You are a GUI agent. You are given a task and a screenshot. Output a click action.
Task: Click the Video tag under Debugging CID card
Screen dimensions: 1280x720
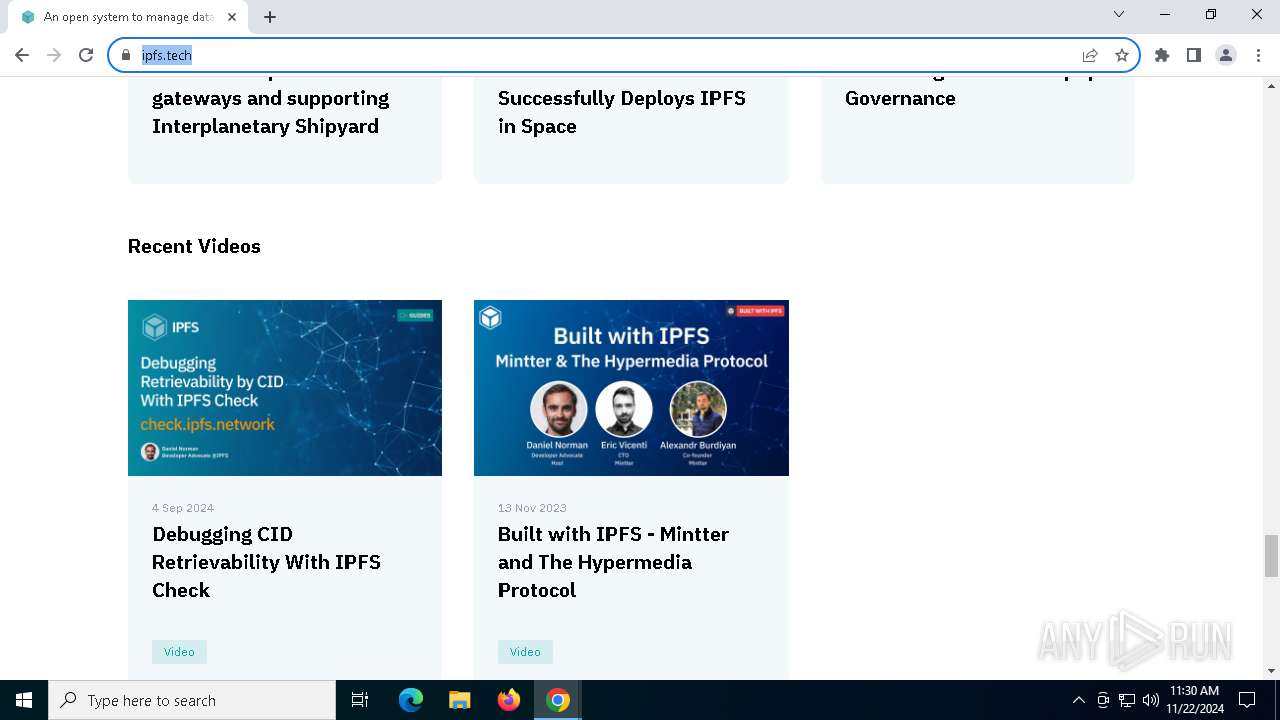click(x=179, y=652)
